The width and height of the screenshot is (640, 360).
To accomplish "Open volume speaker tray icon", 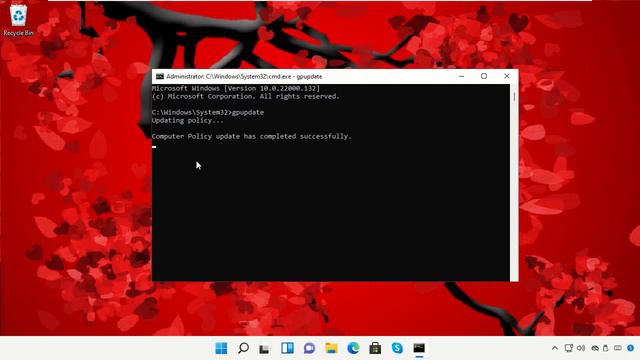I will 581,348.
